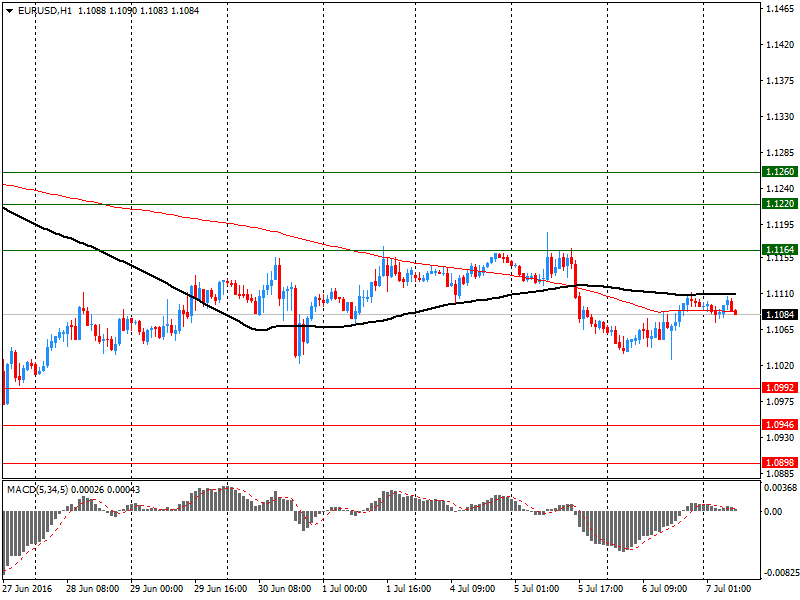This screenshot has height=600, width=800.
Task: Select the 6 Jul 09:00 time label
Action: coord(665,589)
